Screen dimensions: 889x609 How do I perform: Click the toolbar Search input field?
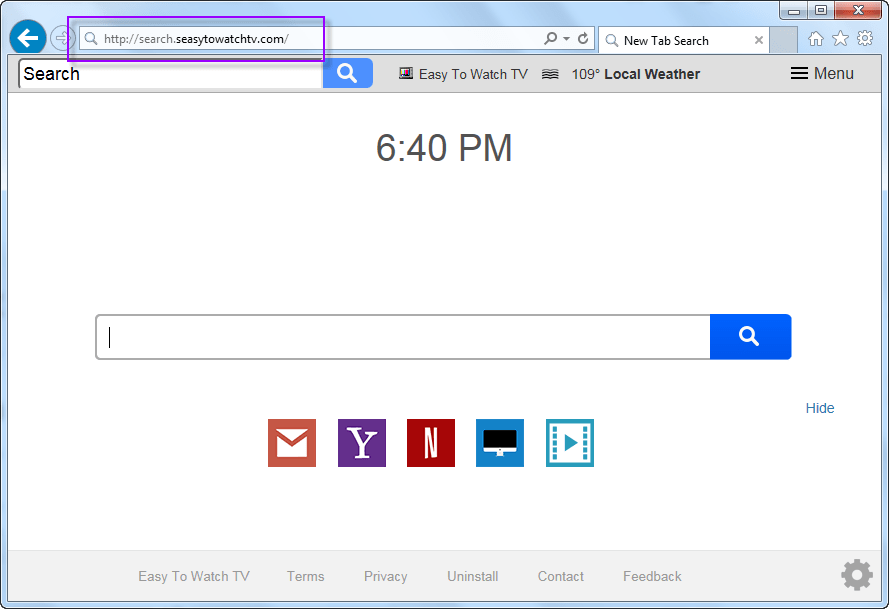171,74
